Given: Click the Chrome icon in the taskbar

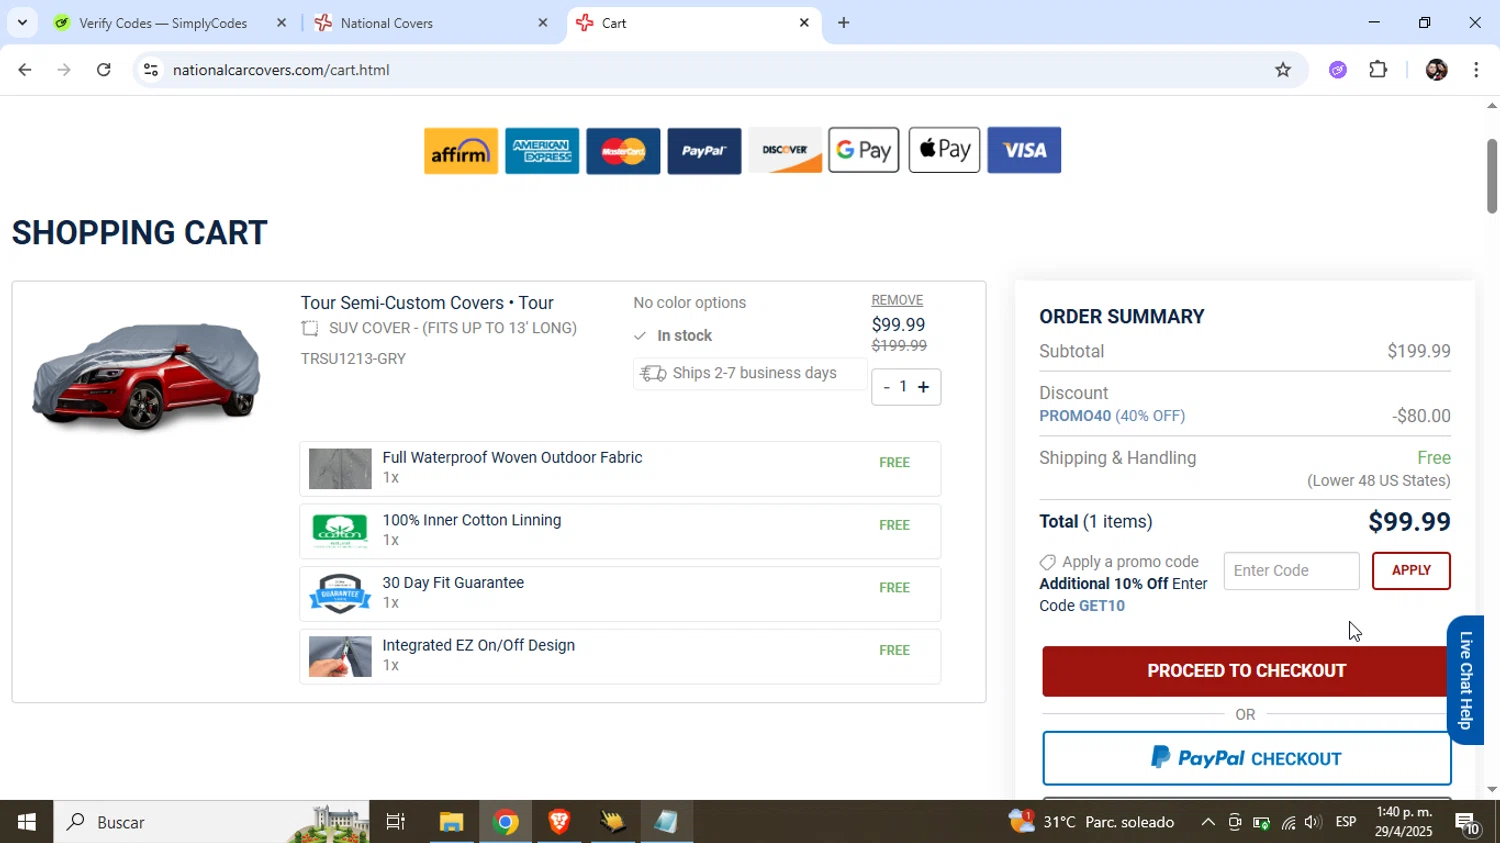Looking at the screenshot, I should tap(506, 822).
